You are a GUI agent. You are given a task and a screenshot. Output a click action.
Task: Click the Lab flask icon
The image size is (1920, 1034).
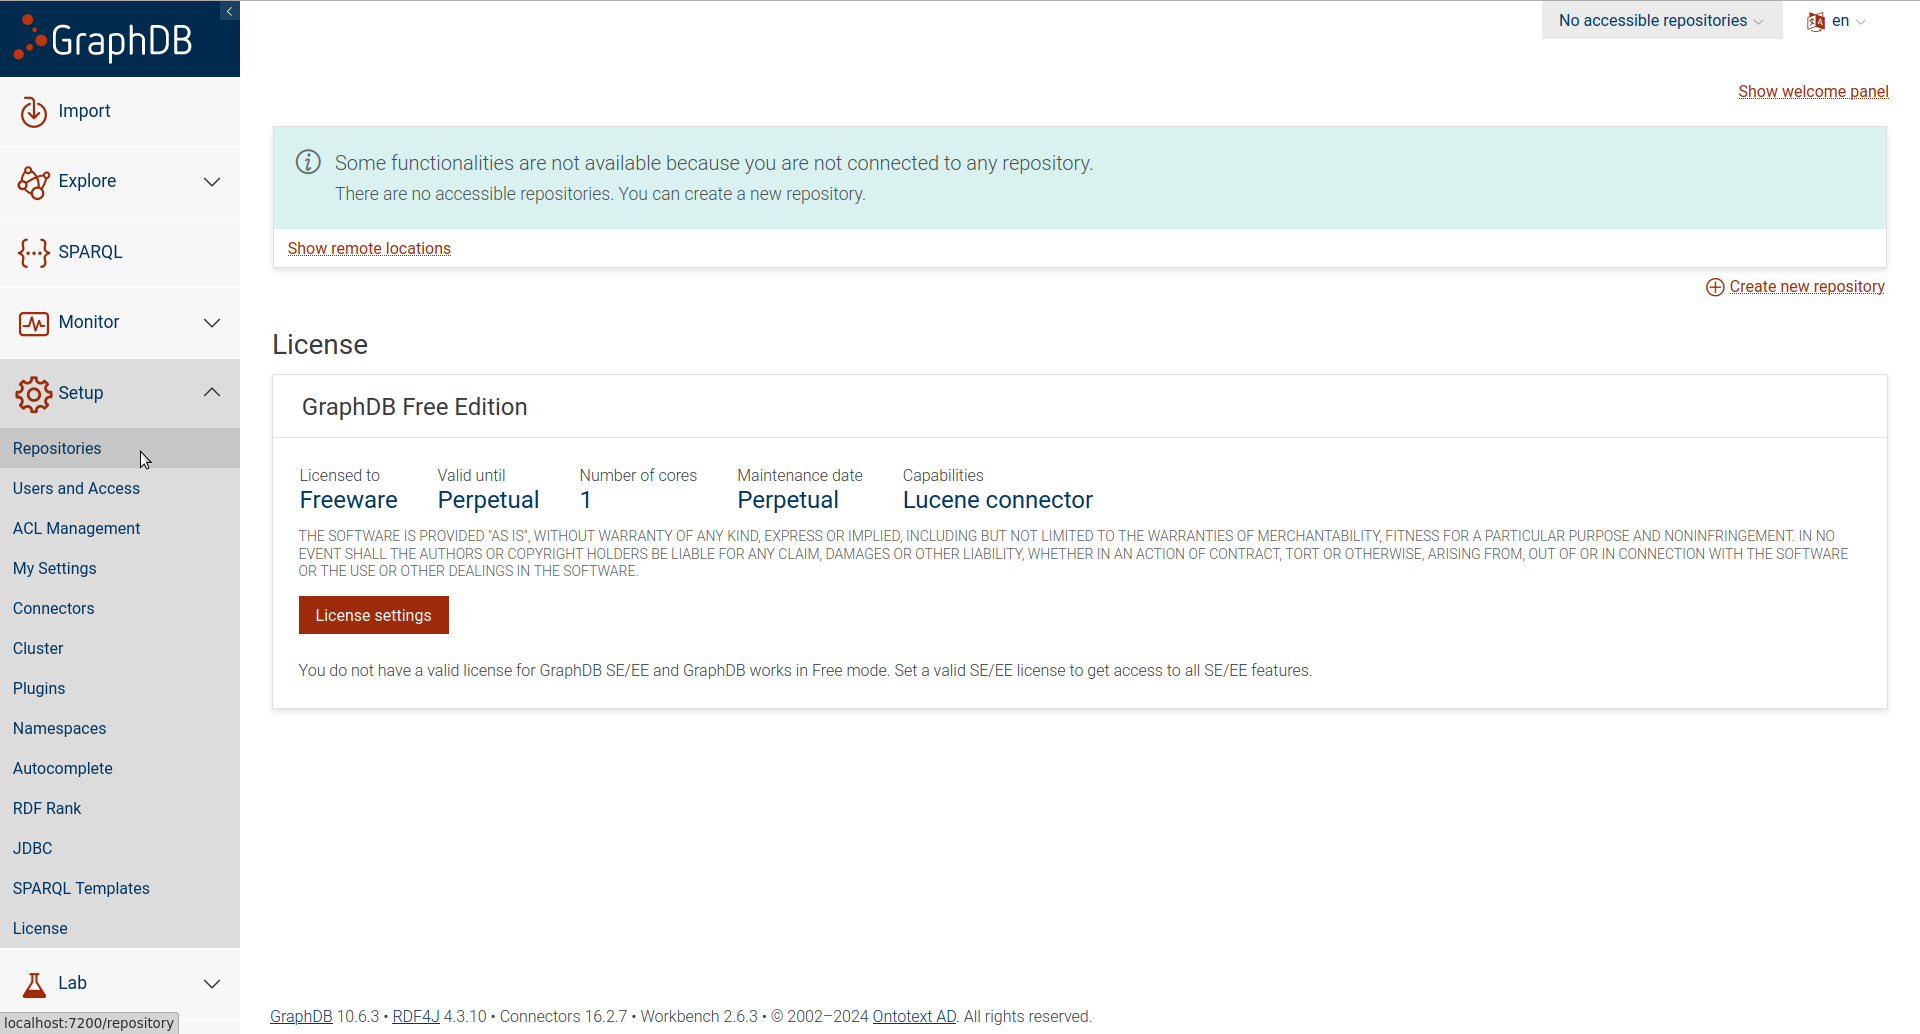coord(34,985)
